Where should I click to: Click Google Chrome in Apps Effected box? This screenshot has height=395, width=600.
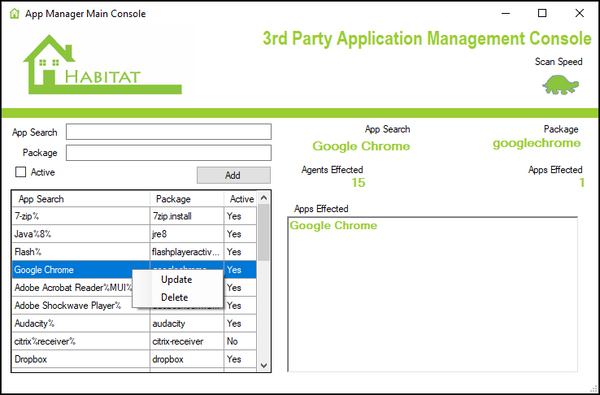(x=333, y=225)
